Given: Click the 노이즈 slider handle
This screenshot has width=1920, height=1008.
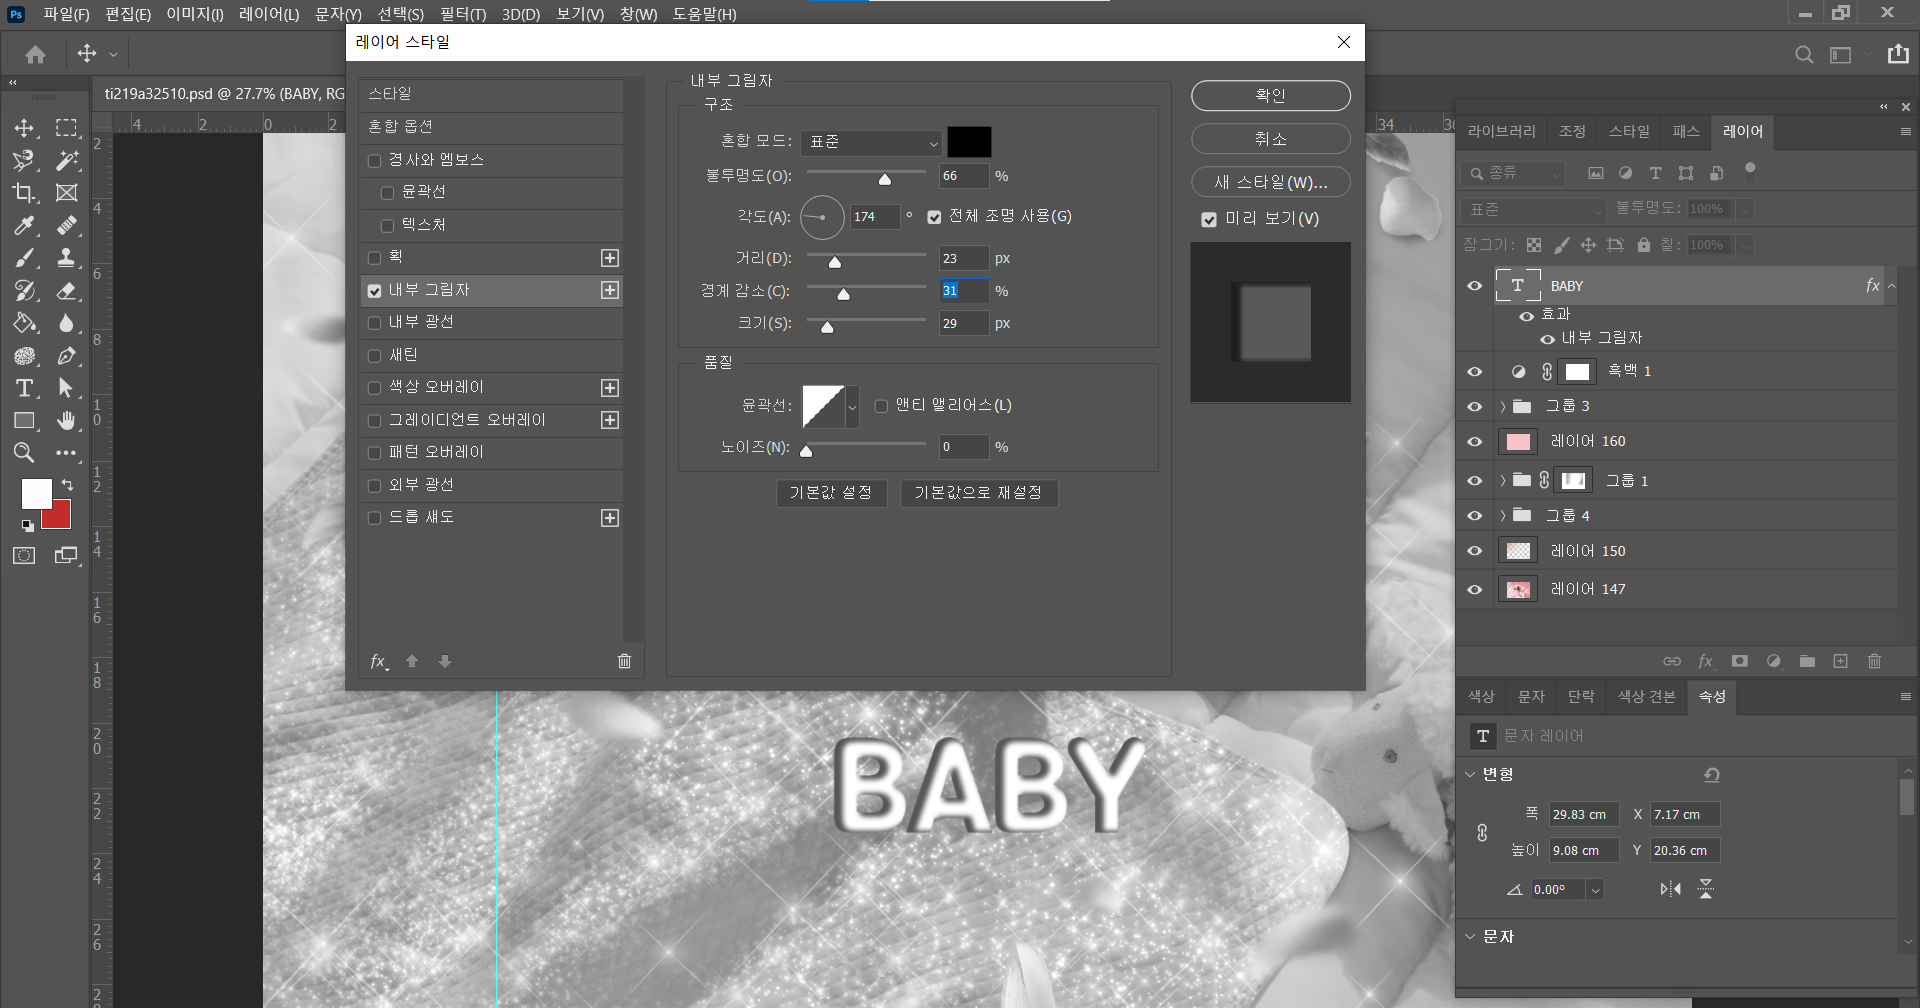Looking at the screenshot, I should 806,450.
